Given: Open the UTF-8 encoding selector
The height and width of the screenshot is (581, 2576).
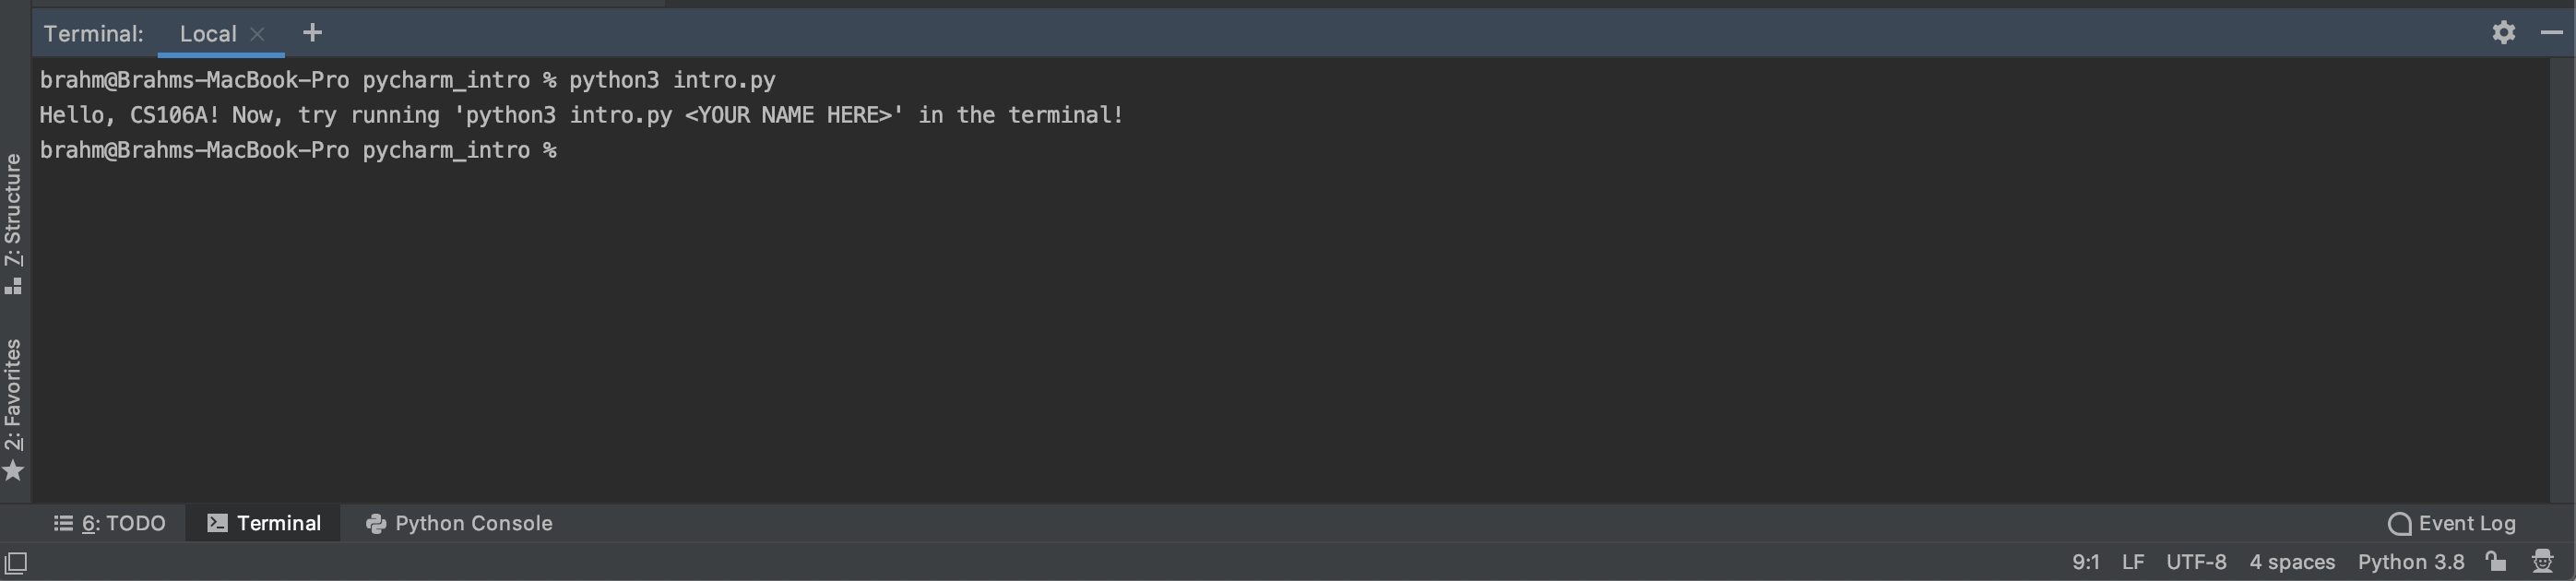Looking at the screenshot, I should point(2197,561).
